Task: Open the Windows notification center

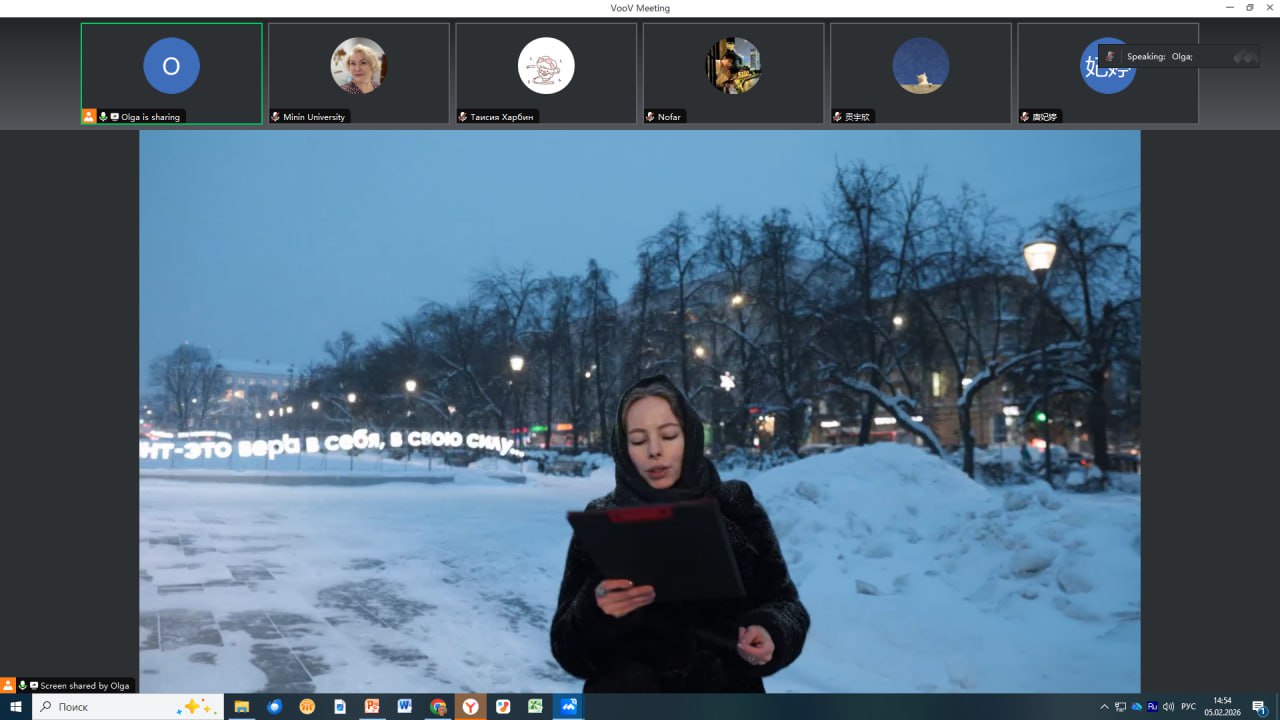Action: pos(1259,706)
